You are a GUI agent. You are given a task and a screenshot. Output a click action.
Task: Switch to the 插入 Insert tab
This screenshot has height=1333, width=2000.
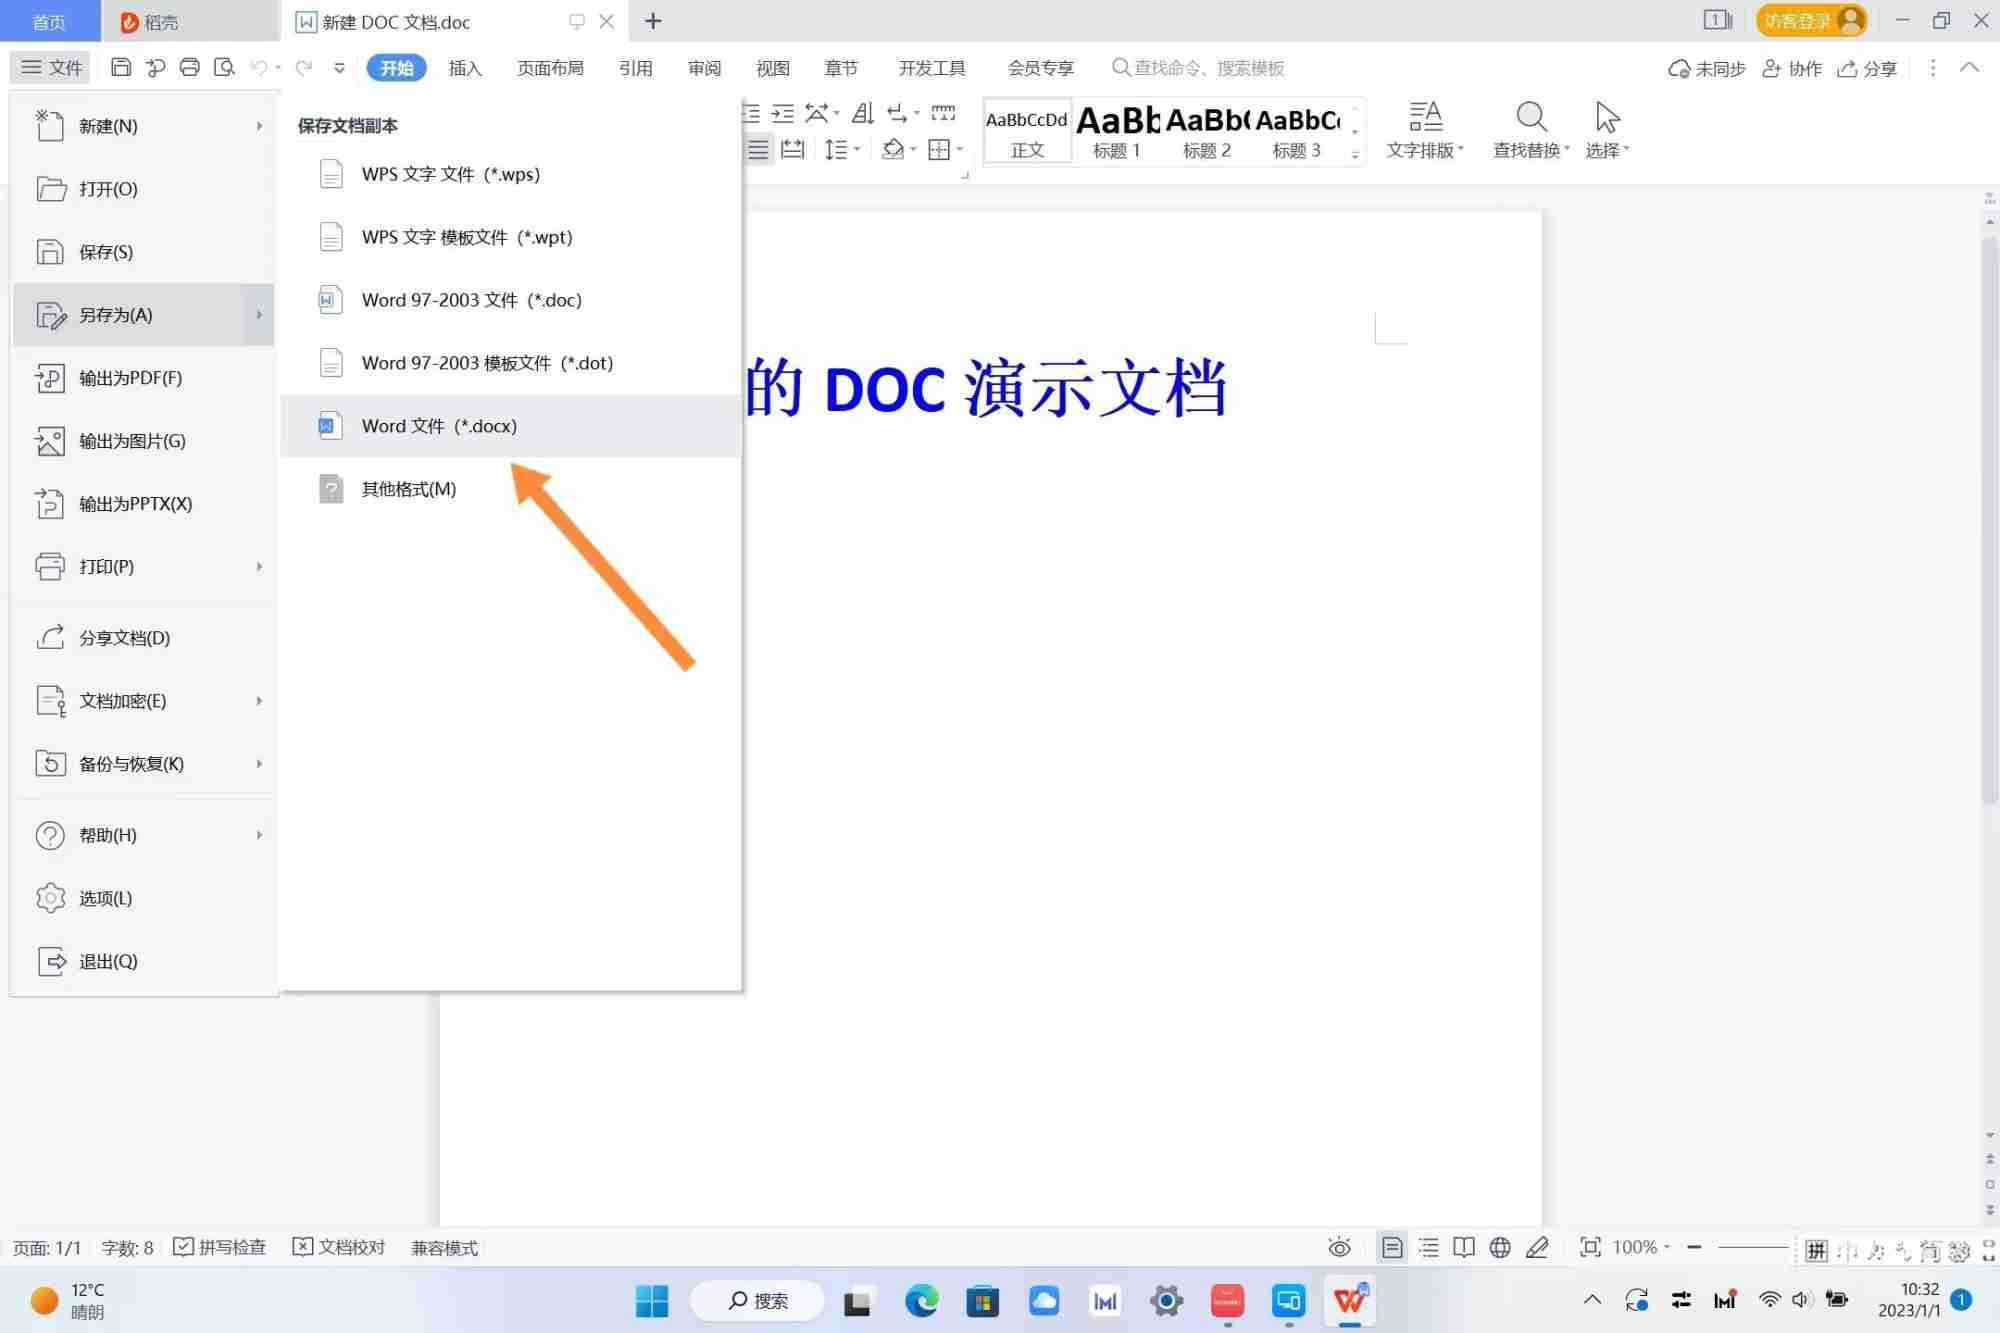coord(465,67)
